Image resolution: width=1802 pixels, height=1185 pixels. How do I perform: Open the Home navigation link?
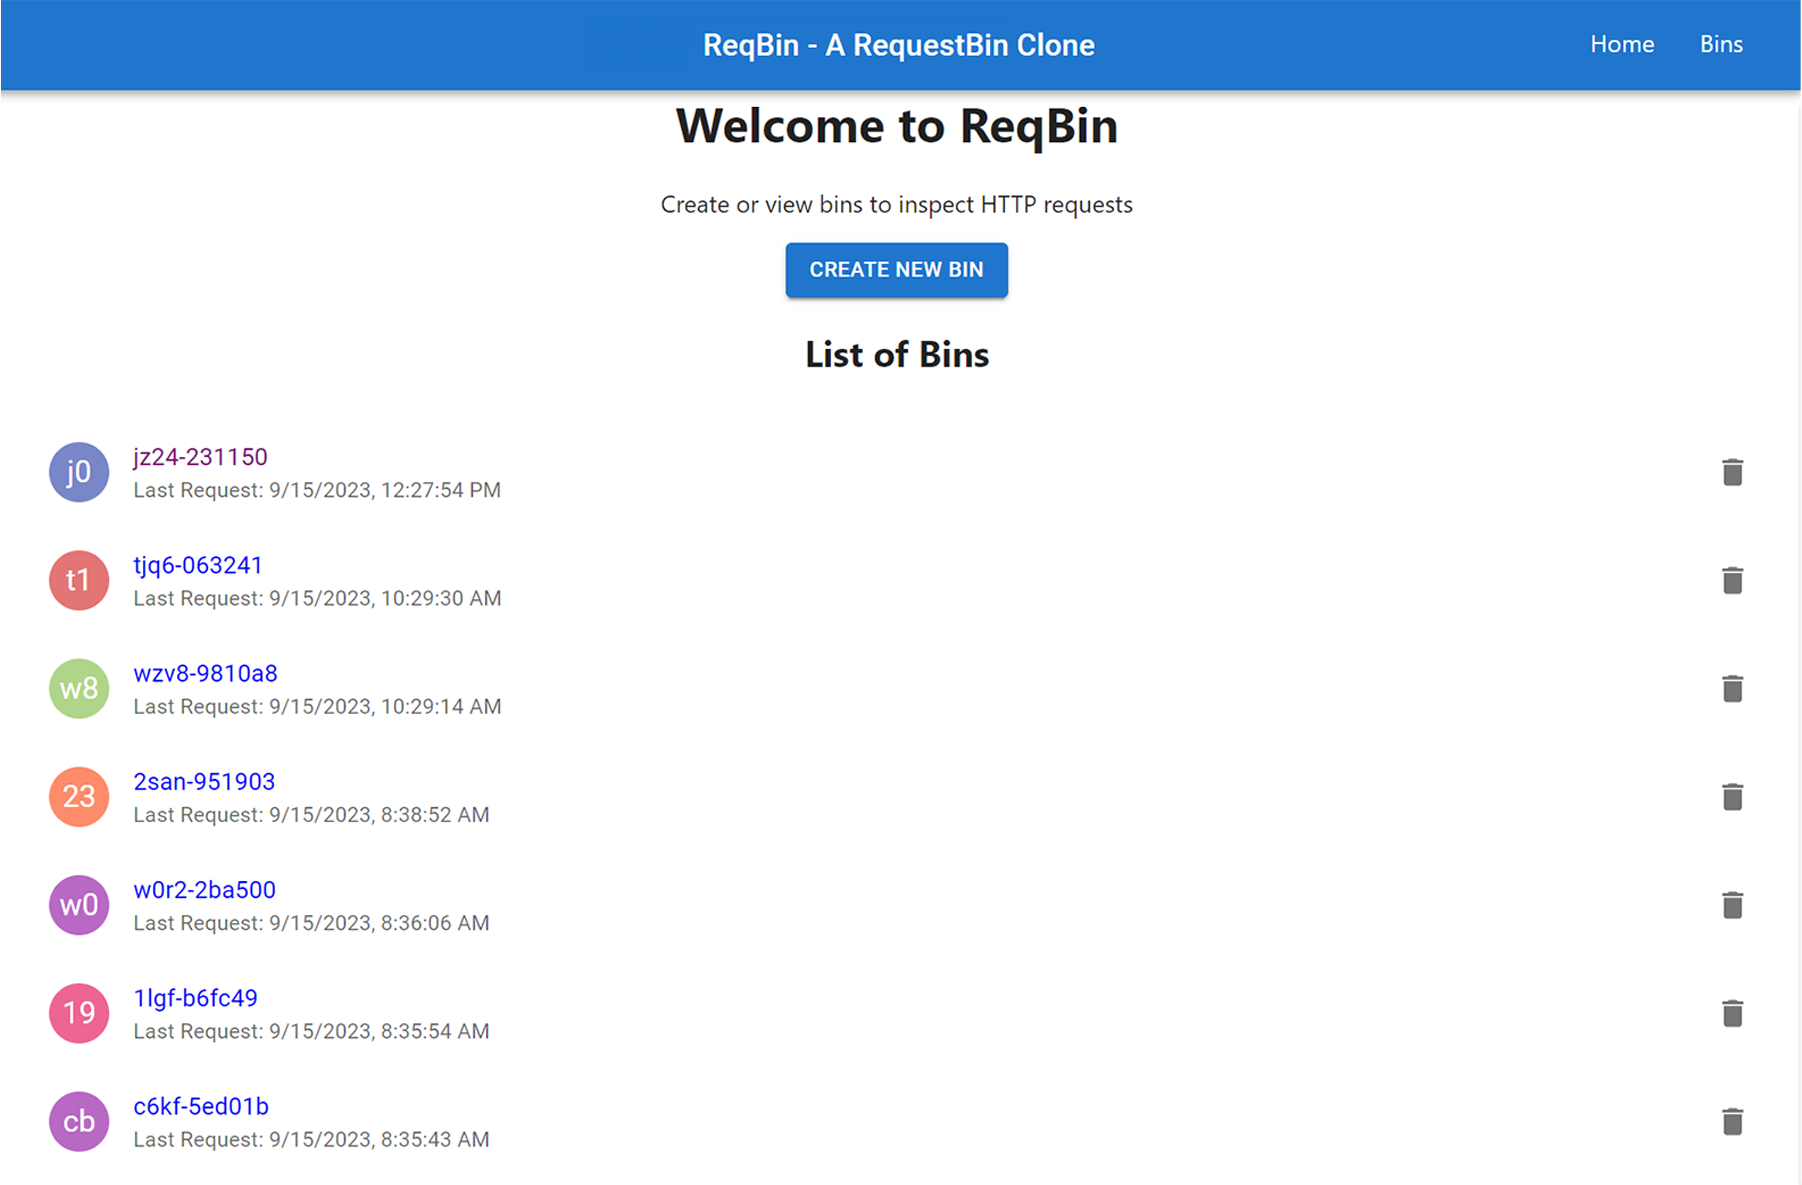tap(1621, 45)
